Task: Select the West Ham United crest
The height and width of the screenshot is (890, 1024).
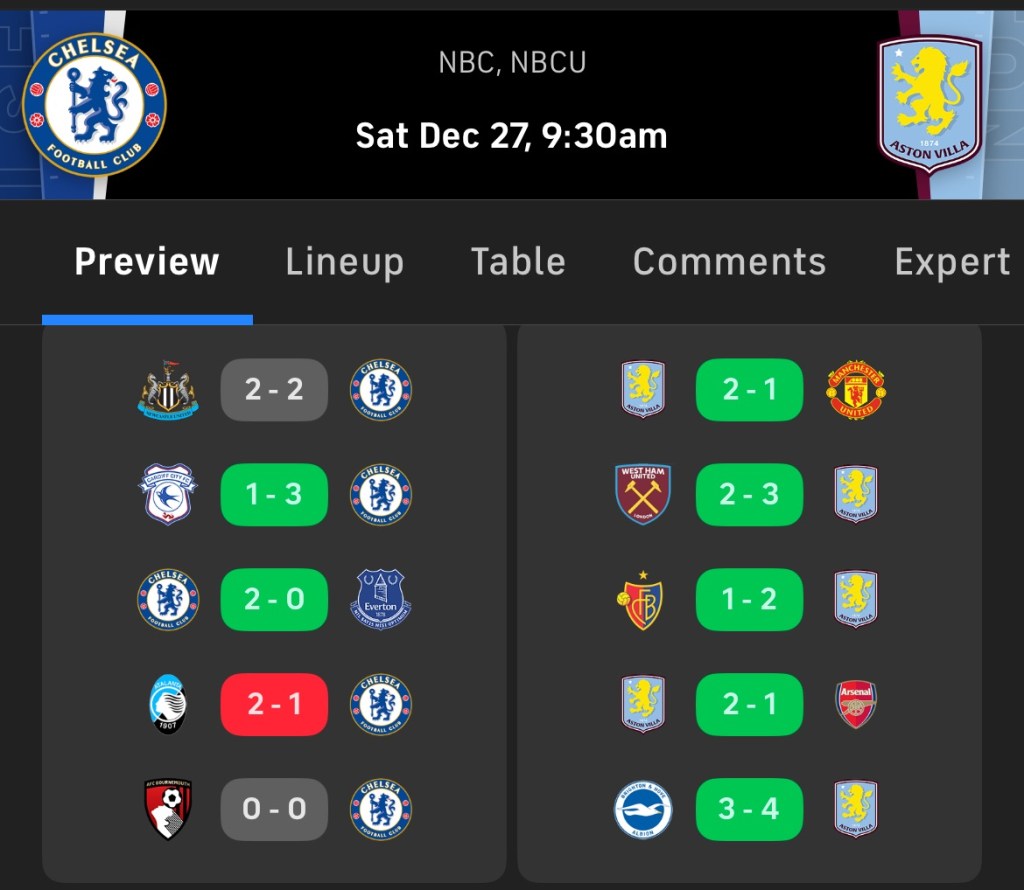Action: [x=643, y=494]
